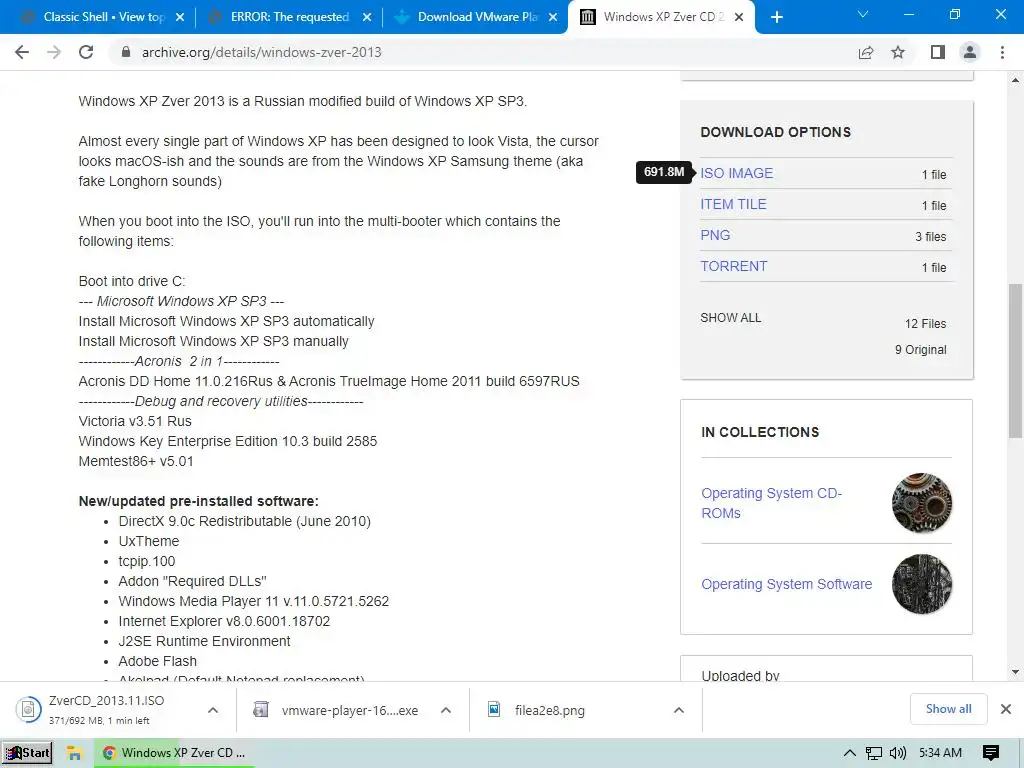Open the notification center icon
The image size is (1024, 768).
coord(991,753)
